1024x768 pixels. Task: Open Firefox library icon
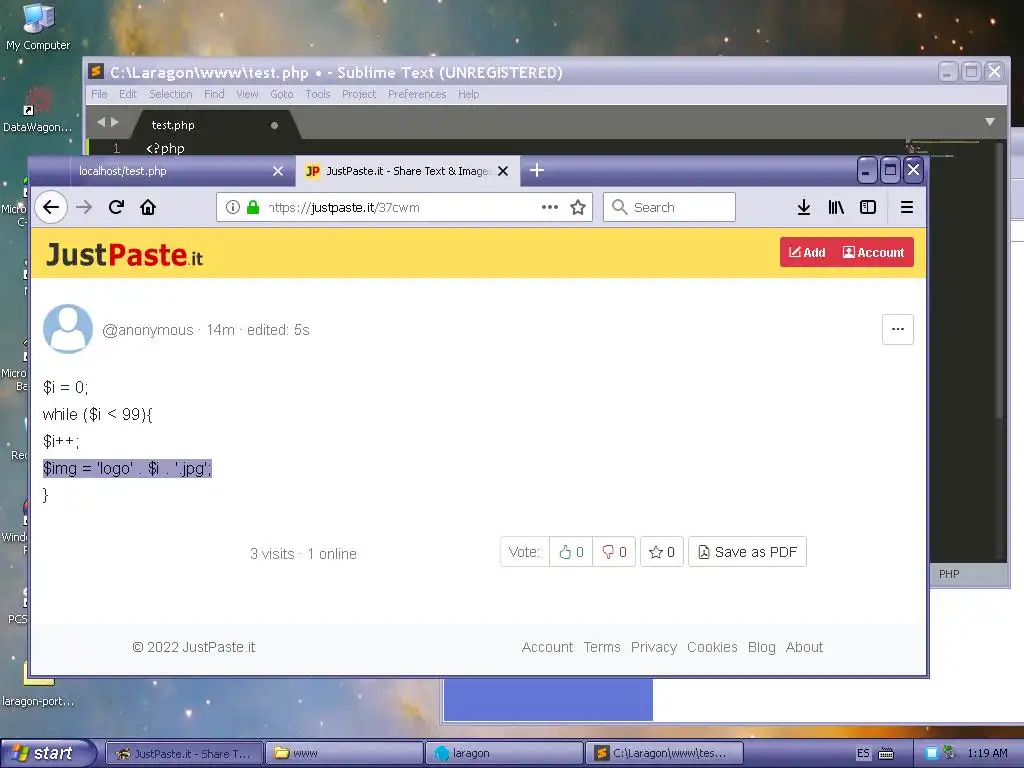coord(836,208)
